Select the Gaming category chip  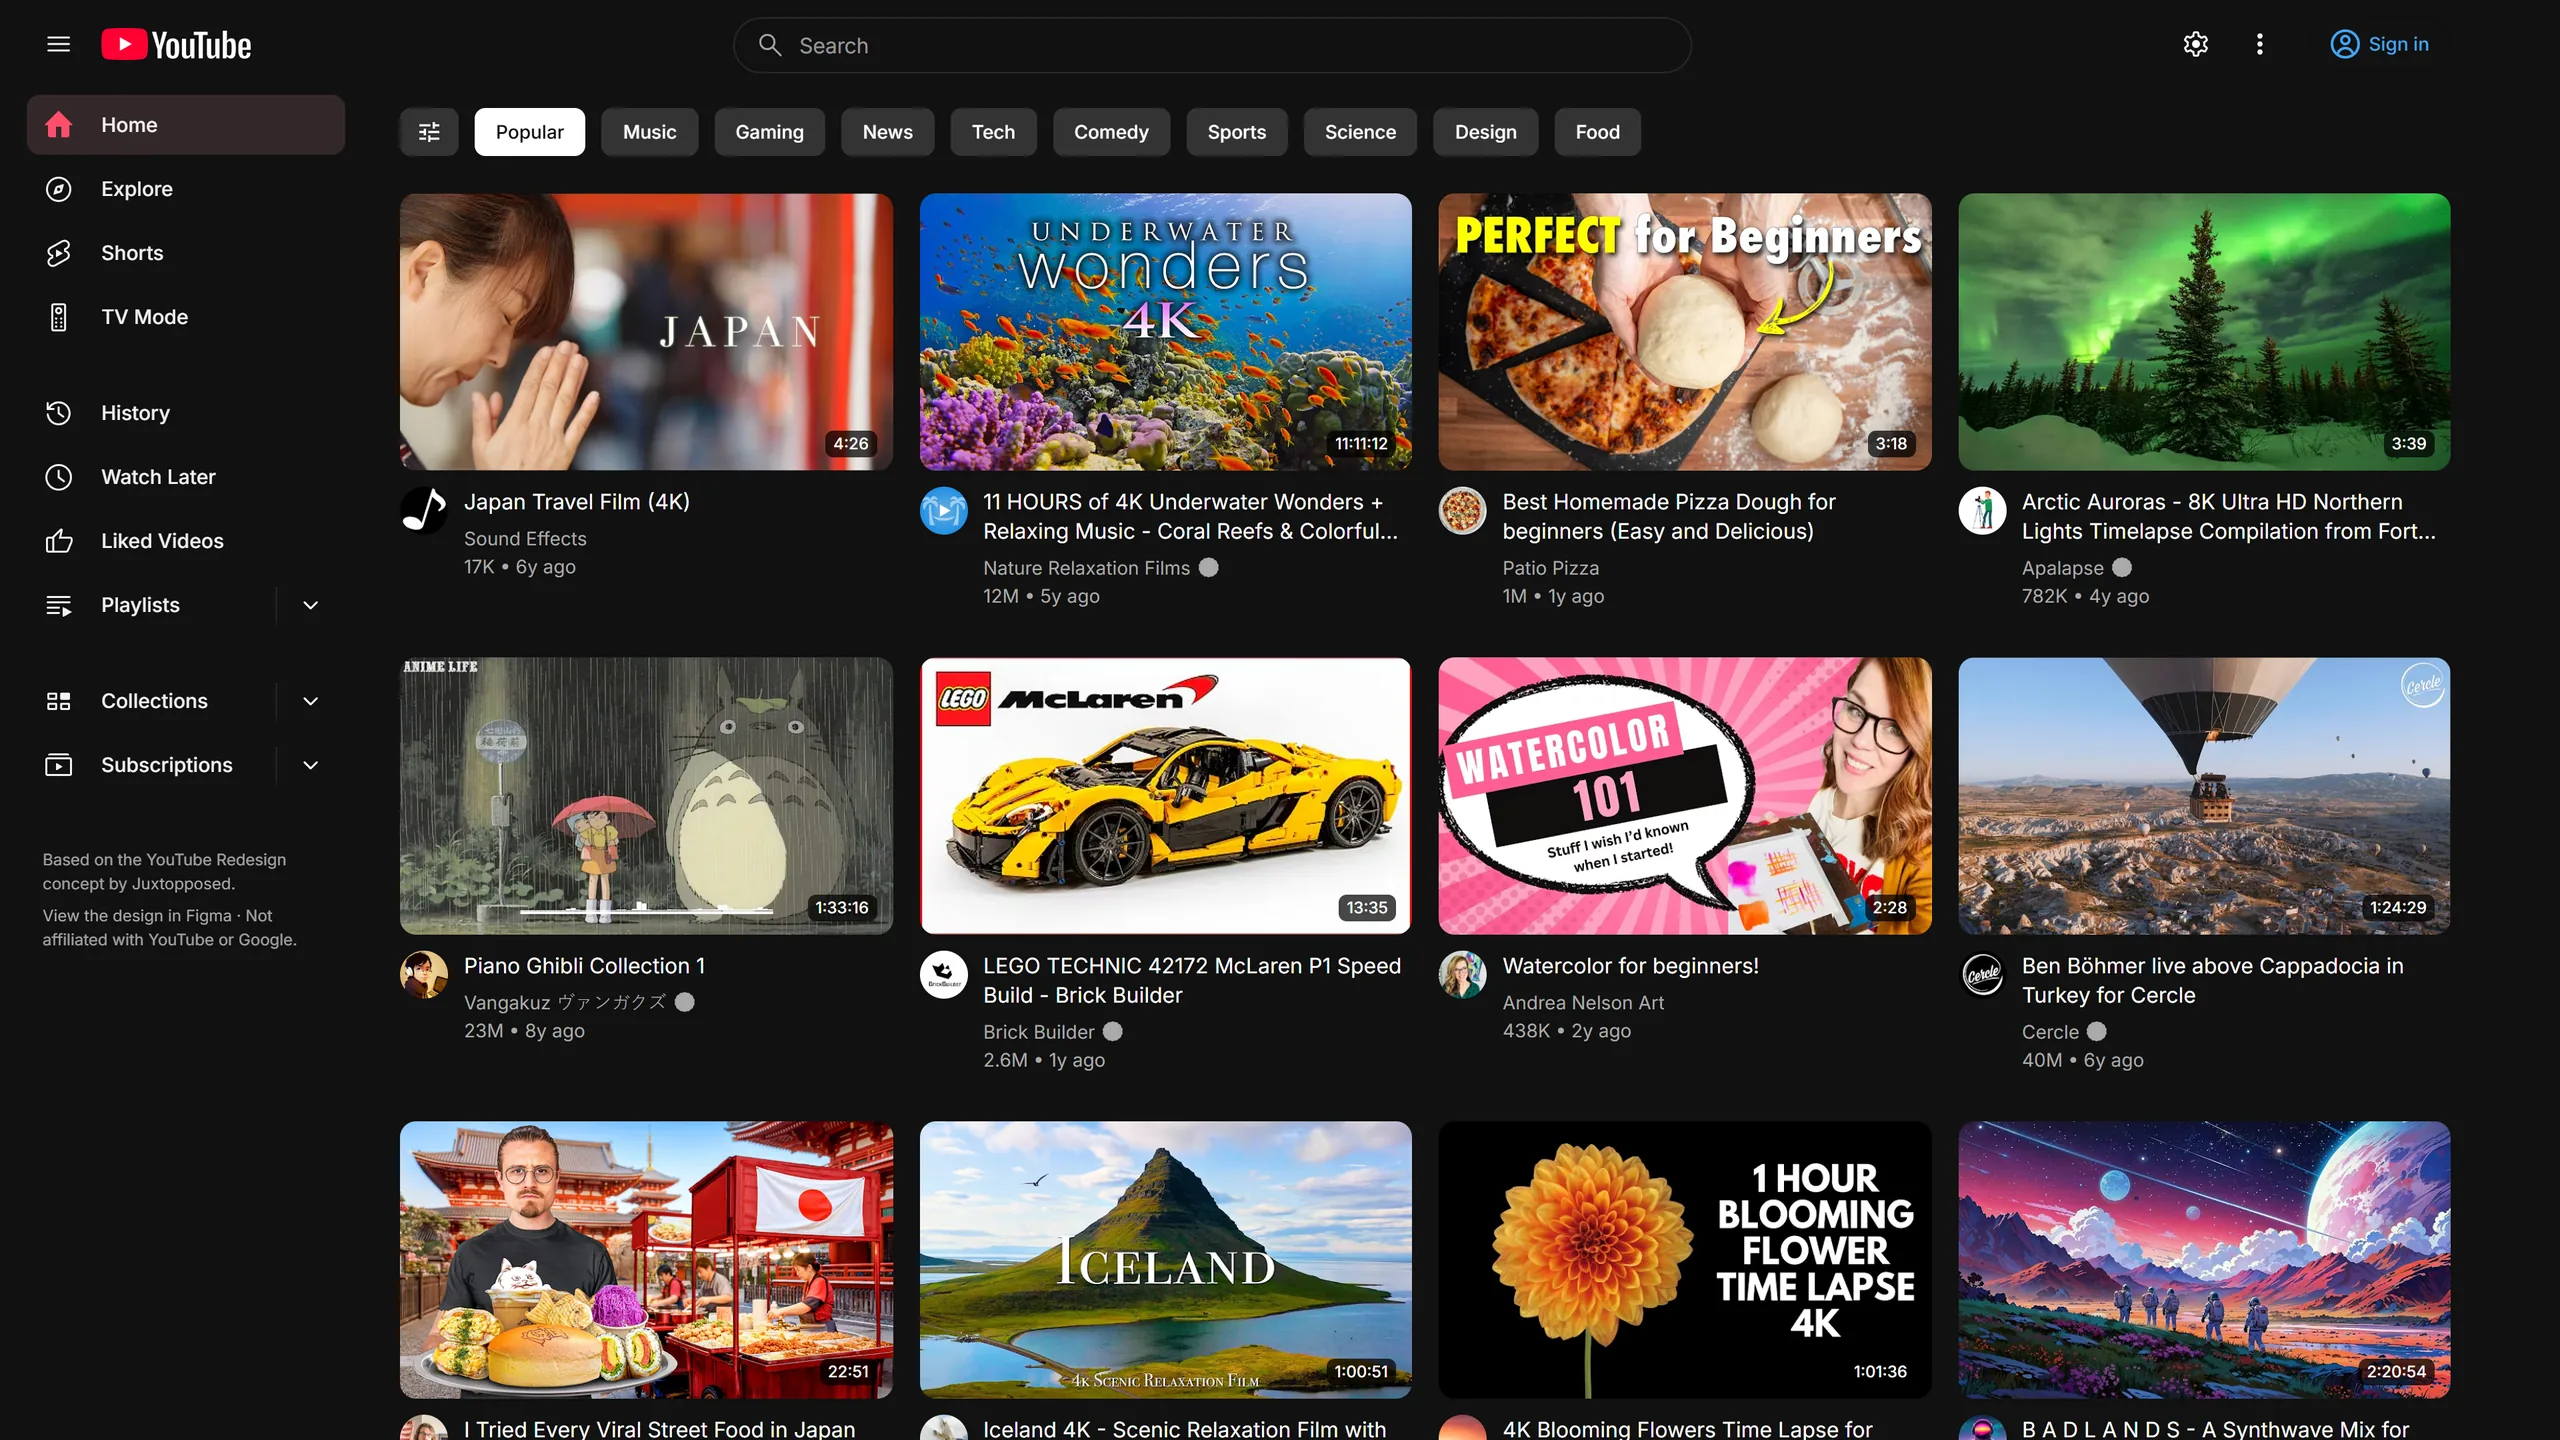[x=769, y=132]
